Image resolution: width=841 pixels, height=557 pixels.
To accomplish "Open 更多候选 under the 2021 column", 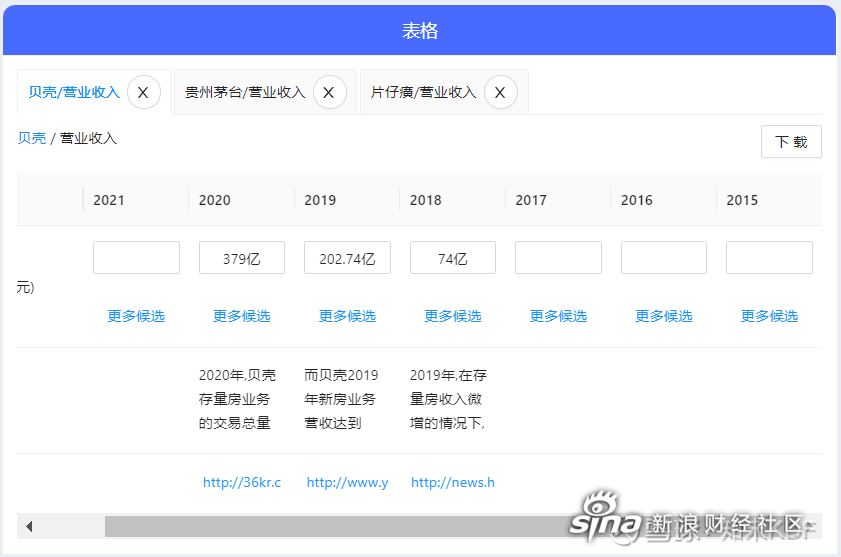I will click(x=136, y=316).
